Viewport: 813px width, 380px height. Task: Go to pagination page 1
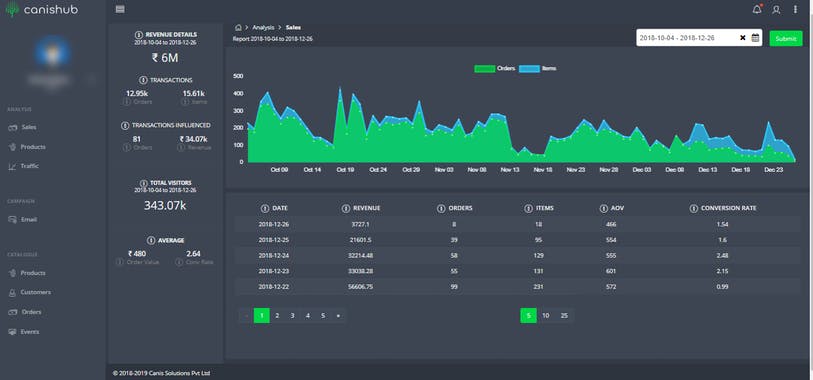262,315
